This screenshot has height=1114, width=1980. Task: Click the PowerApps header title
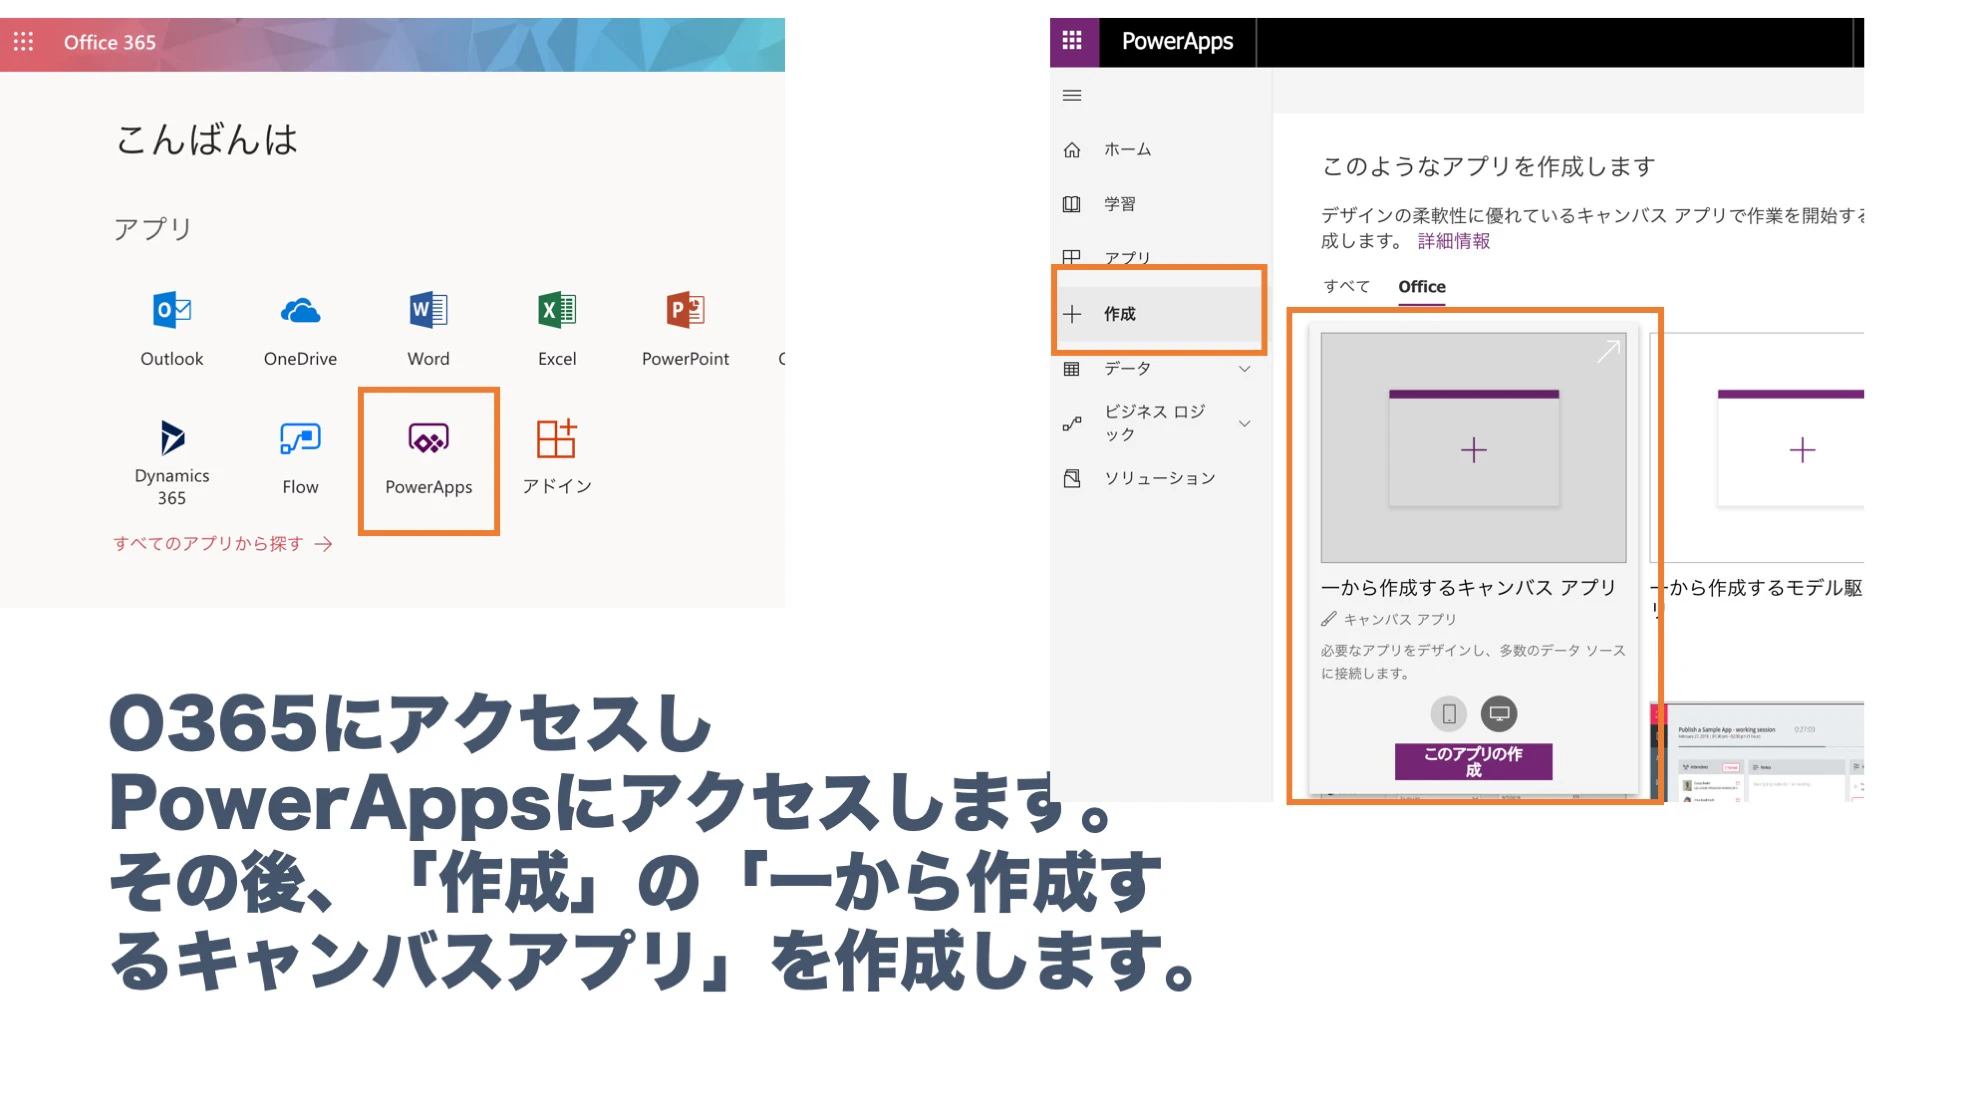[1177, 41]
